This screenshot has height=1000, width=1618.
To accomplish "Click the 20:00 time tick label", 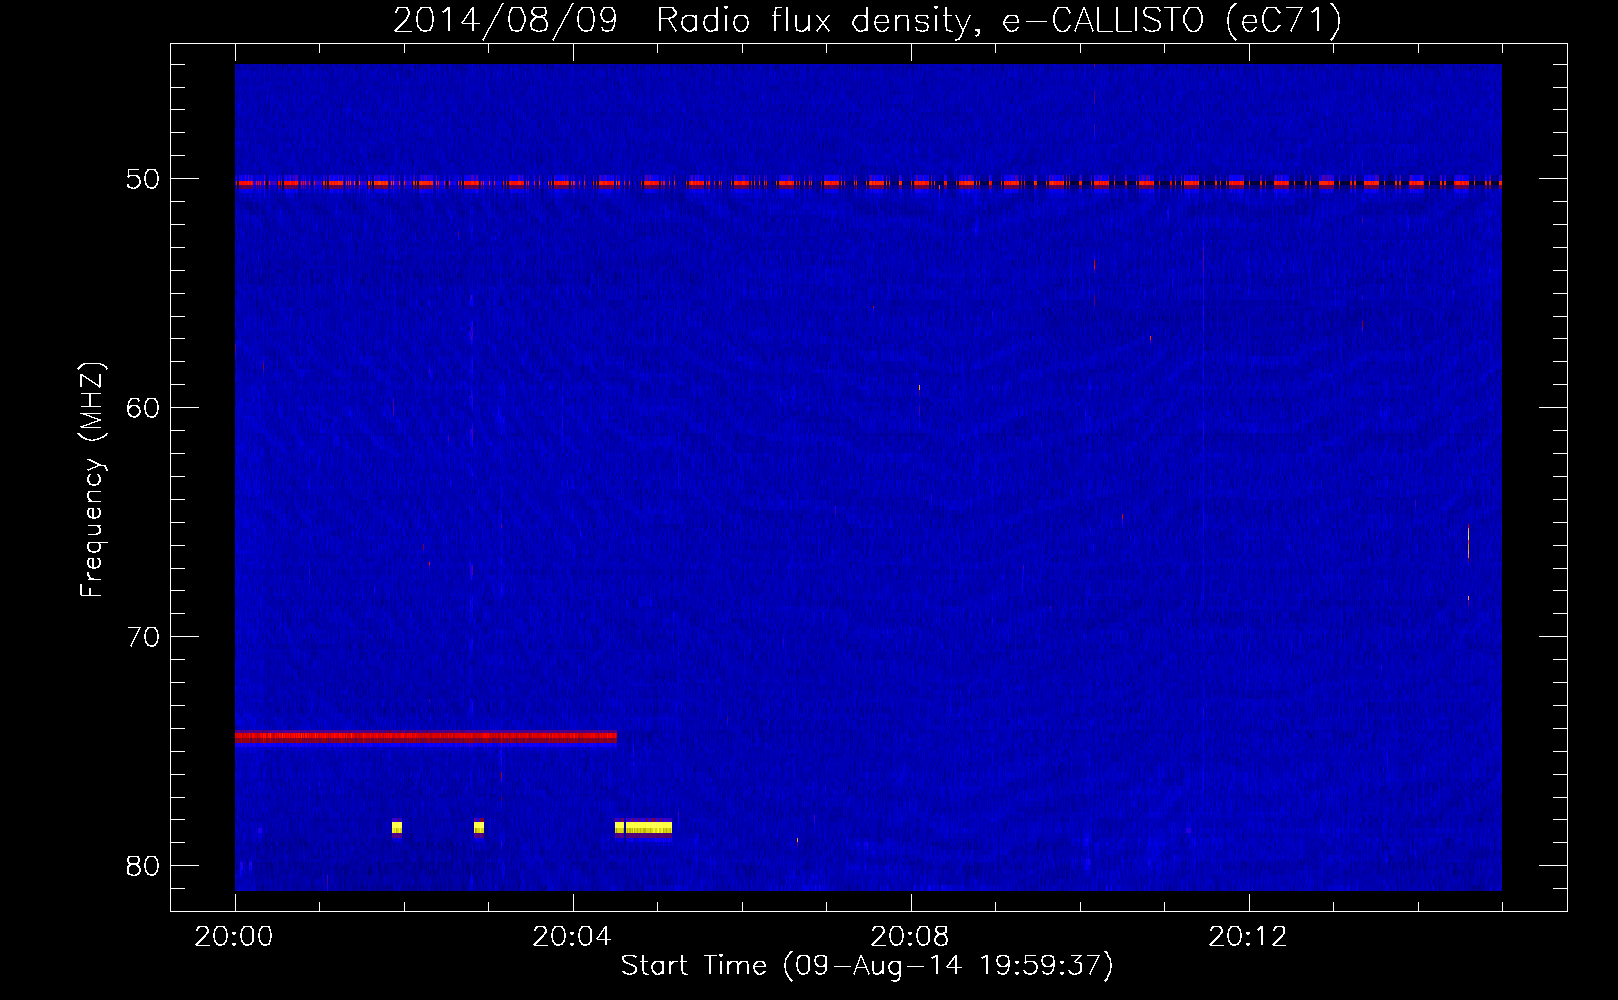I will click(234, 937).
